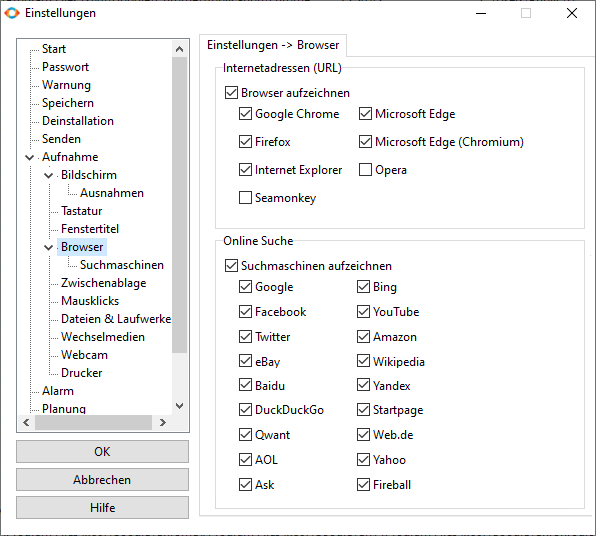Click the tree's vertical scrollbar thumb

click(x=179, y=205)
